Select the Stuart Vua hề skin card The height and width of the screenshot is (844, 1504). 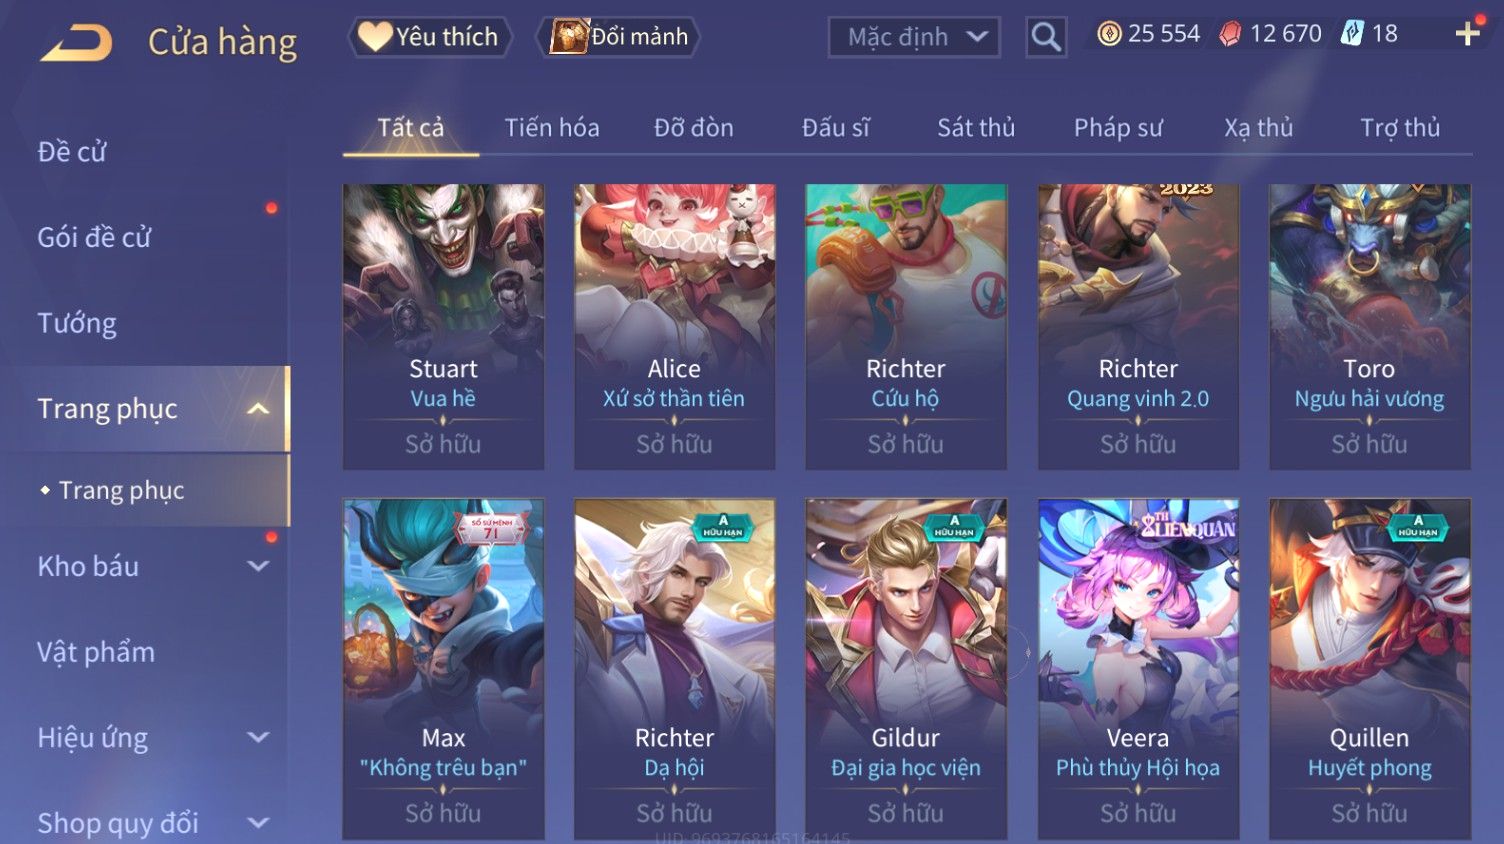pos(443,326)
